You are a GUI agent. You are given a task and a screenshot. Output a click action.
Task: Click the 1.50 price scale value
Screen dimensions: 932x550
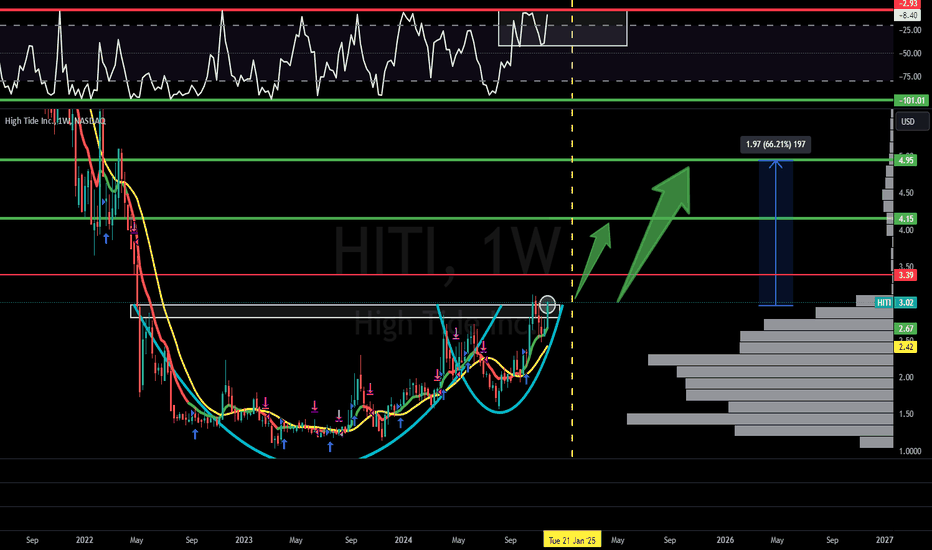906,414
